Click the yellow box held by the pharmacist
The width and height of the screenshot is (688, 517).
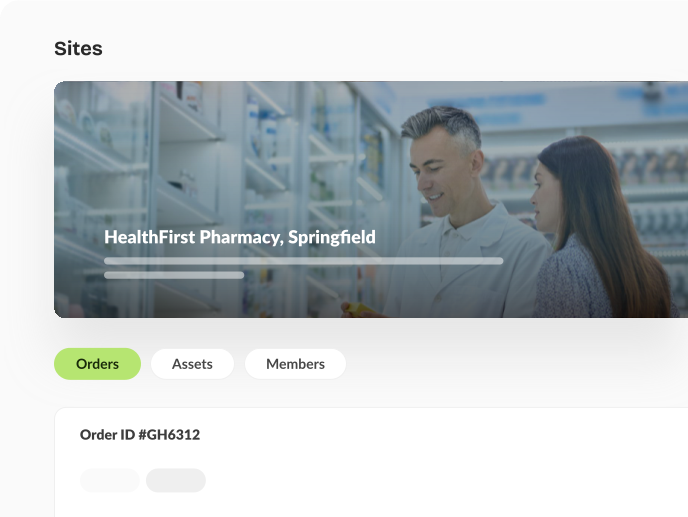click(360, 309)
